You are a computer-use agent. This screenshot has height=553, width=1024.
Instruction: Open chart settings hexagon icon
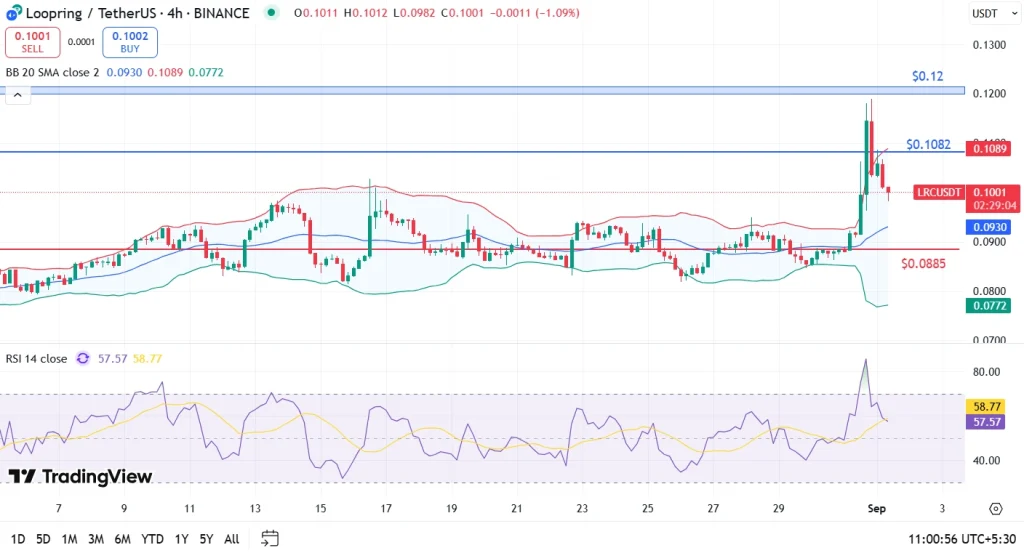click(x=995, y=509)
